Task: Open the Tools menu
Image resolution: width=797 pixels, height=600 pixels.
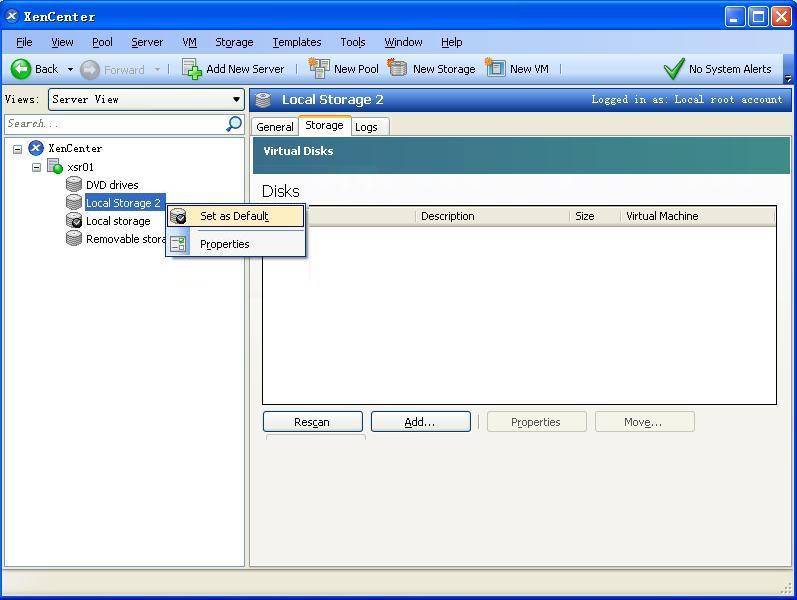Action: pyautogui.click(x=353, y=42)
